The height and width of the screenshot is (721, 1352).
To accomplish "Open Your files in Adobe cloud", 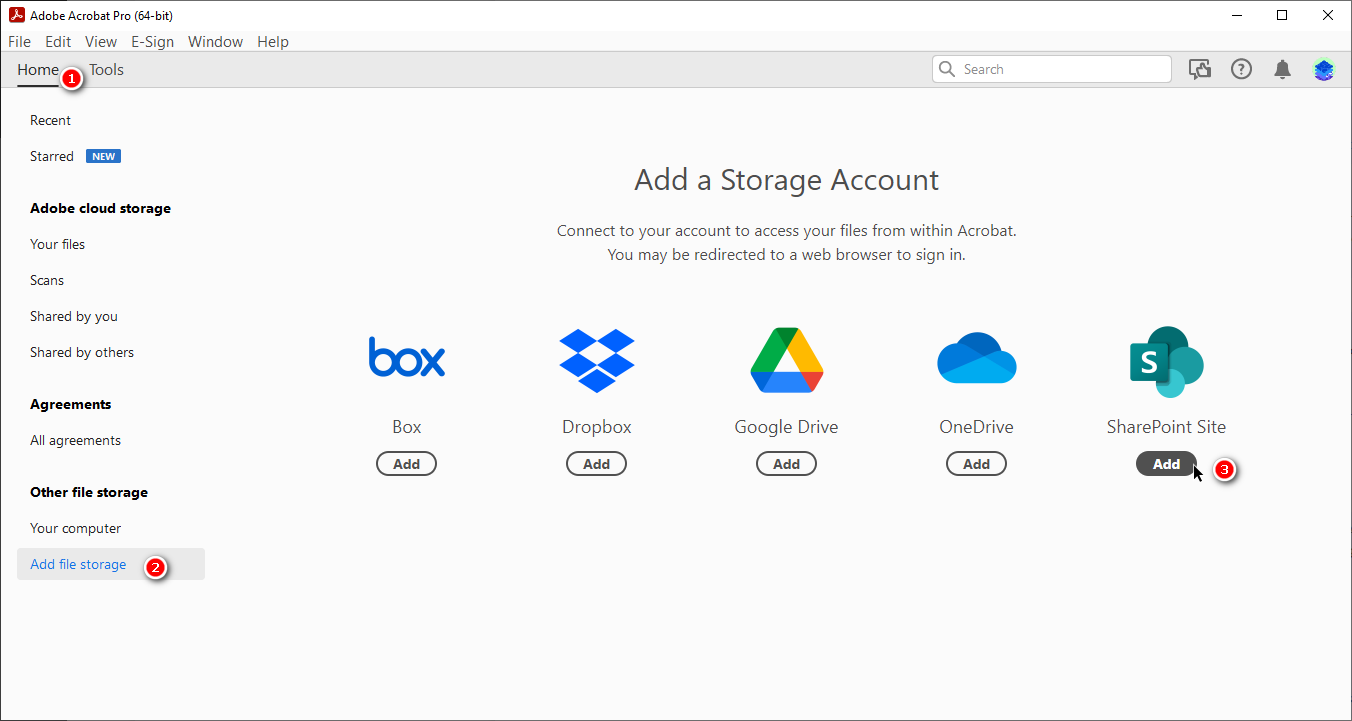I will point(57,244).
